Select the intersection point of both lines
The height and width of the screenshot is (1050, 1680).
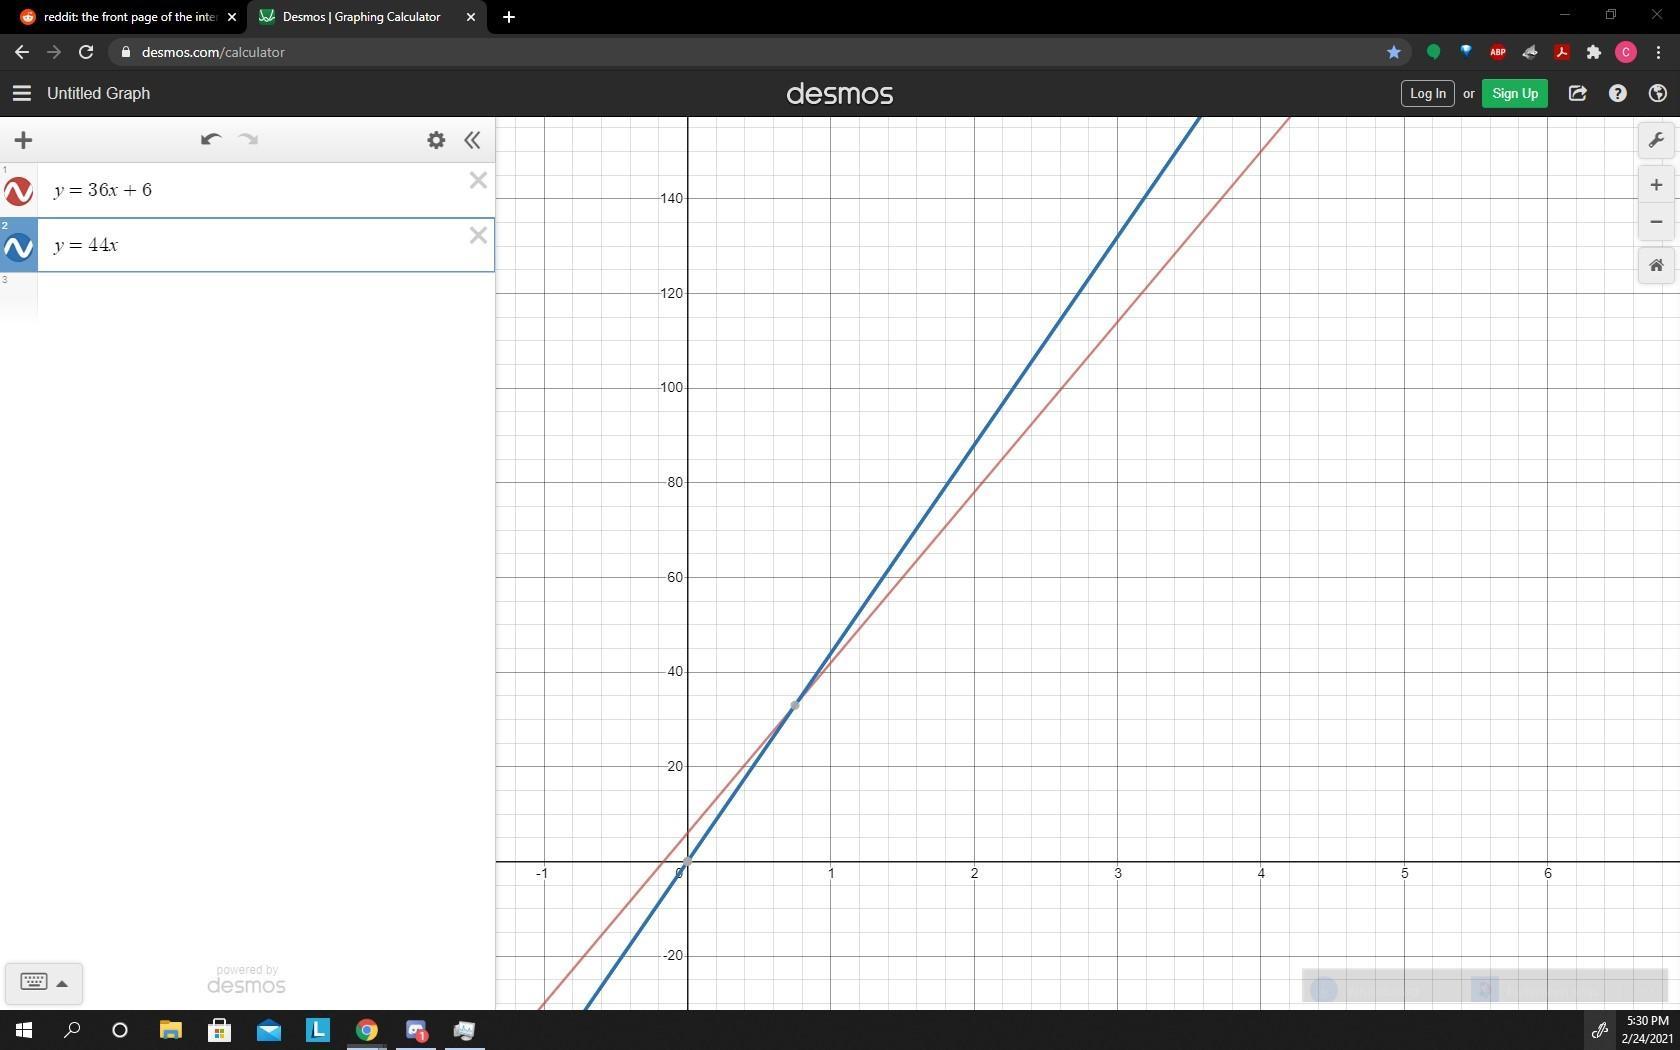tap(795, 705)
